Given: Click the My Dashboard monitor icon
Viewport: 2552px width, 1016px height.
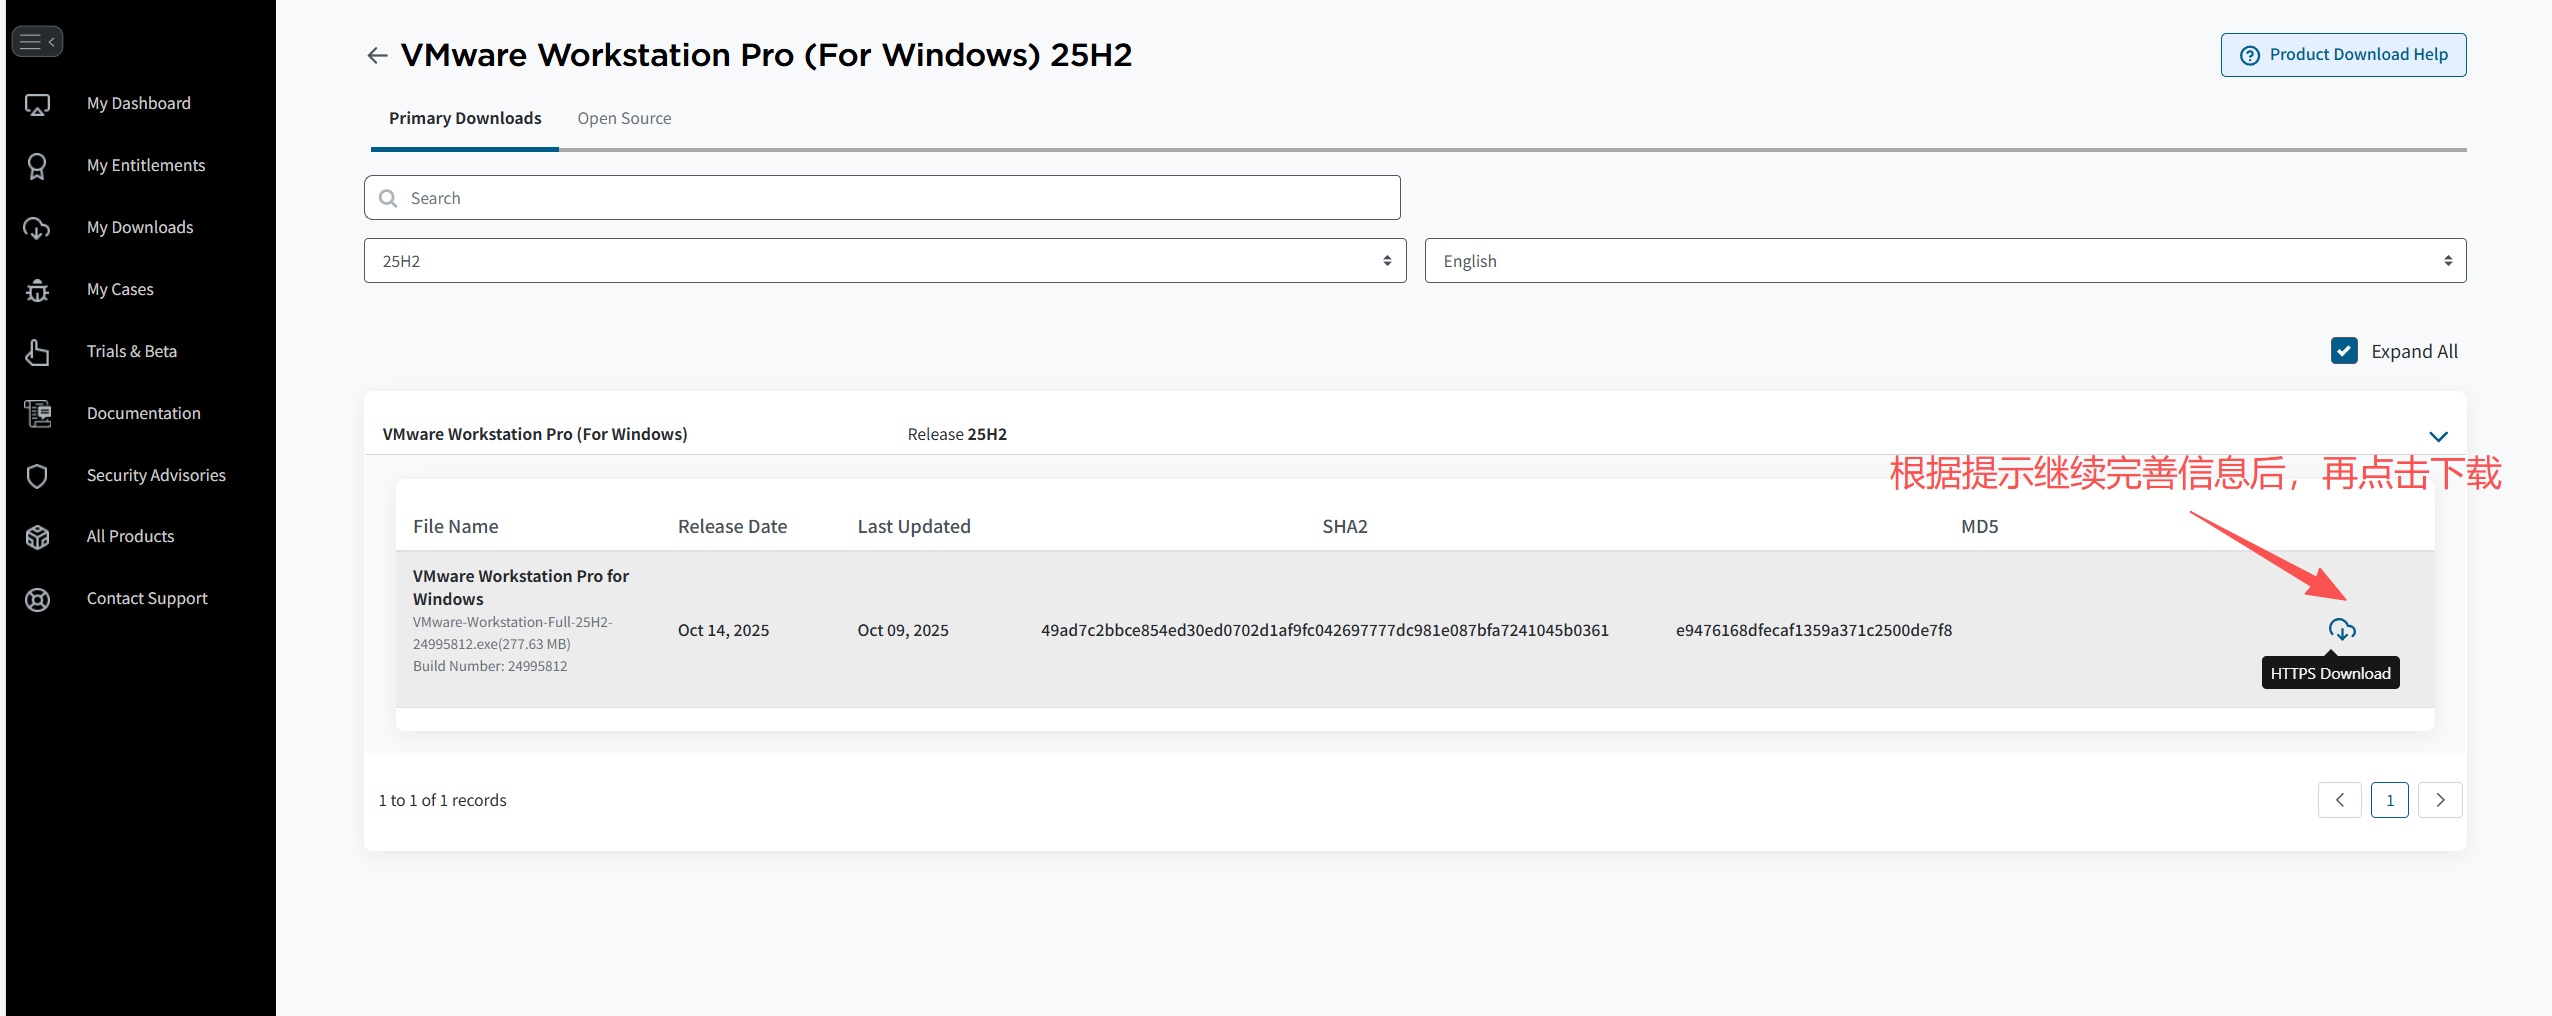Looking at the screenshot, I should click(x=37, y=104).
